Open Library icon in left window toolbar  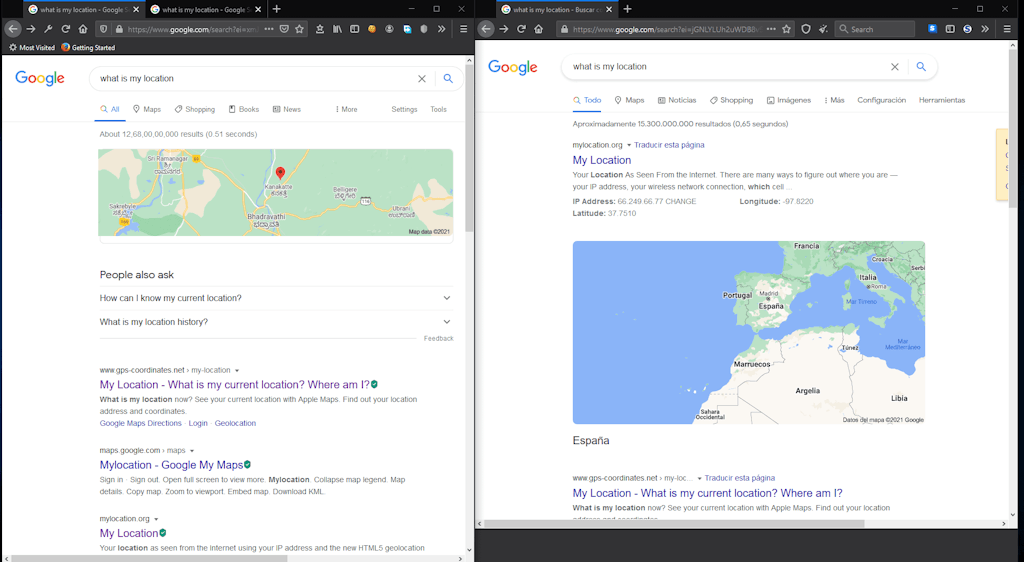point(337,29)
